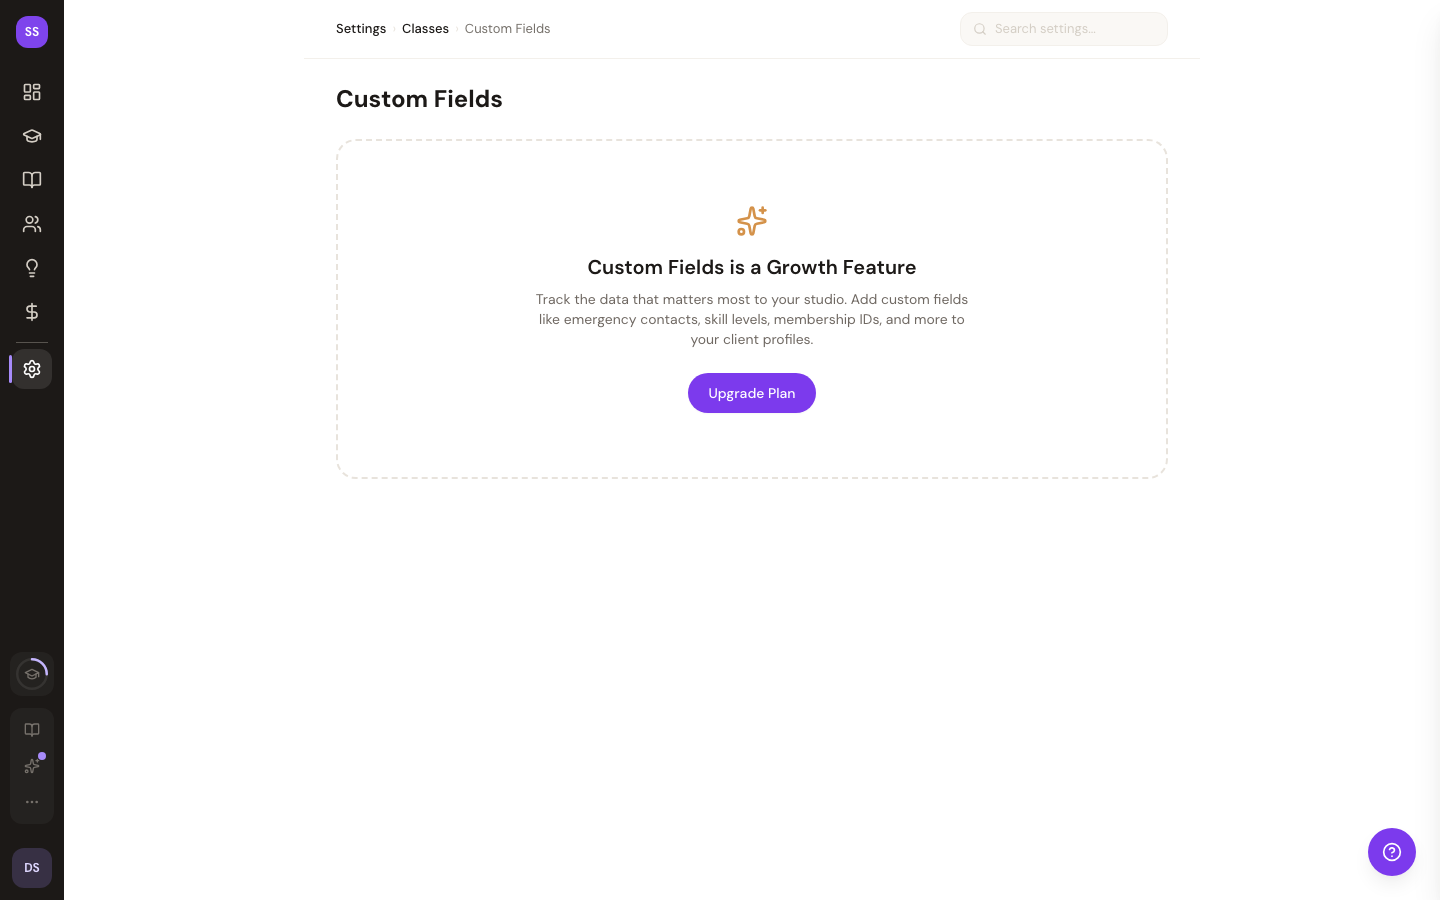Screen dimensions: 1440x900
Task: Select the lightbulb icon in sidebar
Action: pyautogui.click(x=32, y=268)
